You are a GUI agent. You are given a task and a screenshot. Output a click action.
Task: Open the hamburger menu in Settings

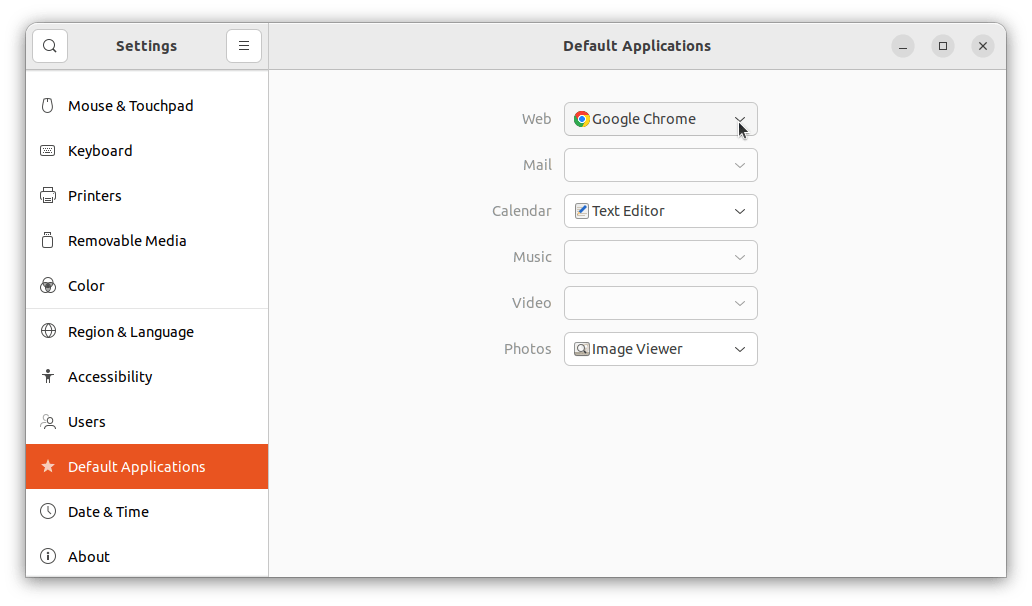pyautogui.click(x=244, y=45)
